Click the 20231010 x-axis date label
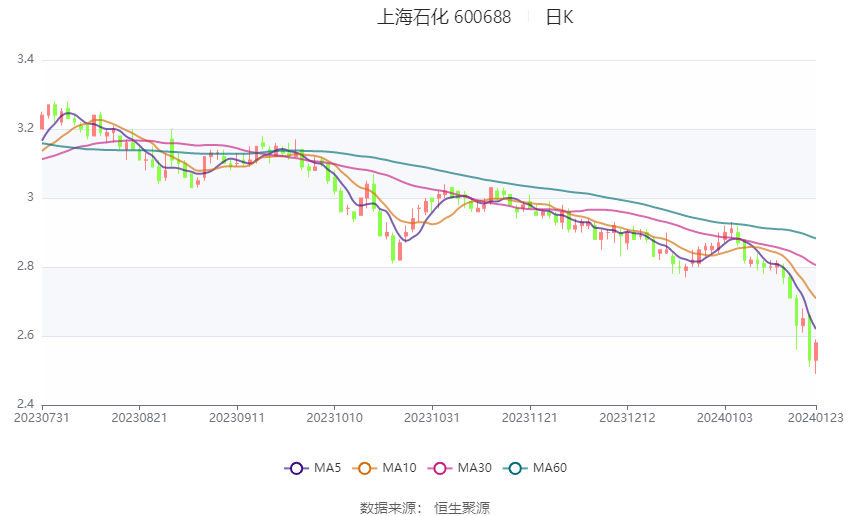 click(334, 418)
